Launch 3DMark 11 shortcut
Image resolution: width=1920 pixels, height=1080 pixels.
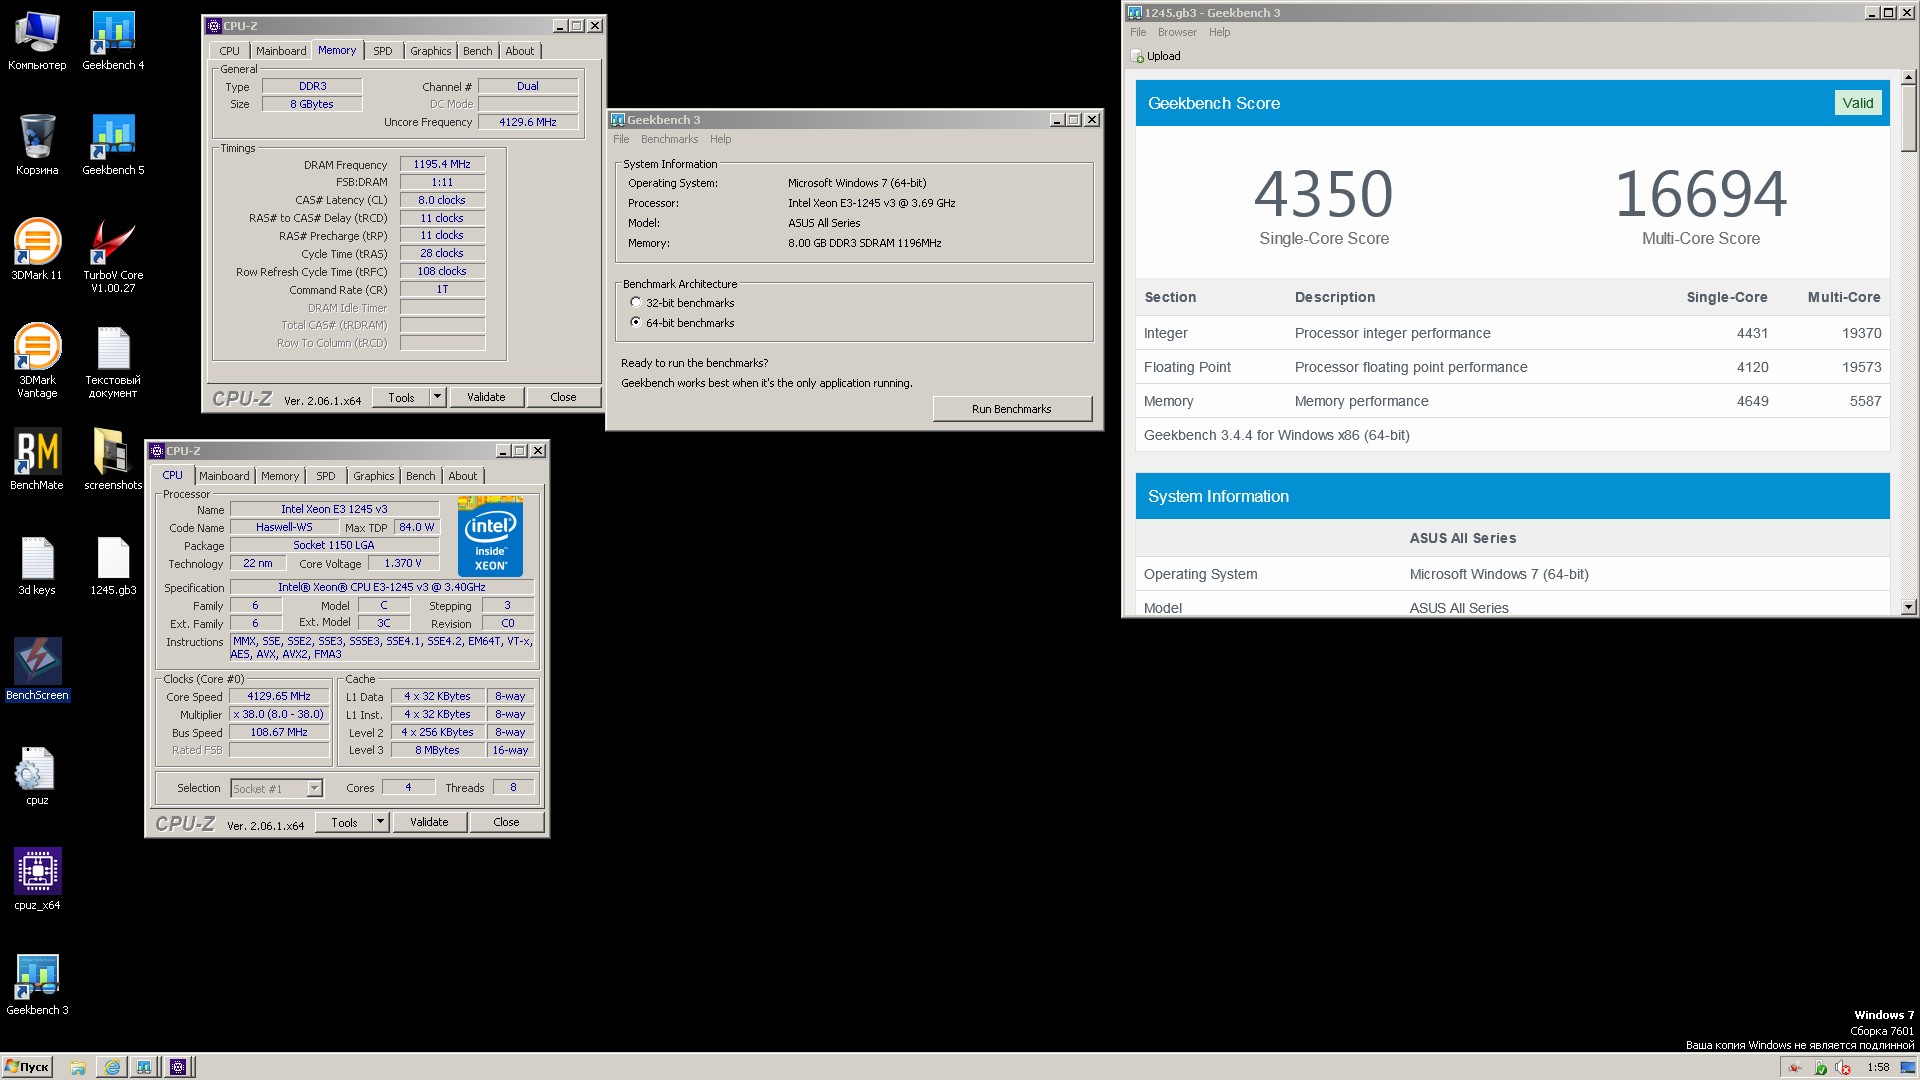[x=37, y=250]
